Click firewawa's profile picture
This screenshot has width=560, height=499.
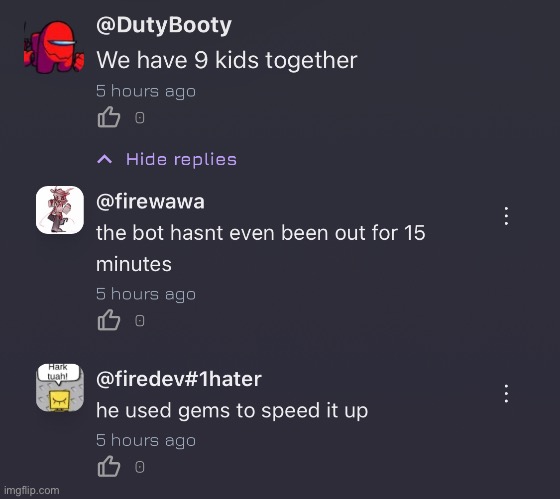pyautogui.click(x=60, y=210)
